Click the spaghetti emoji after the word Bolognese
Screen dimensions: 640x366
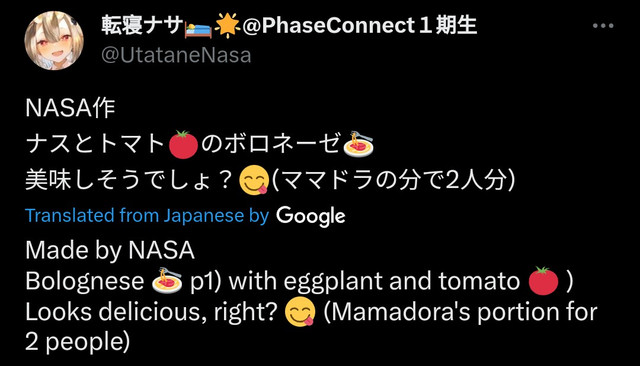coord(167,280)
